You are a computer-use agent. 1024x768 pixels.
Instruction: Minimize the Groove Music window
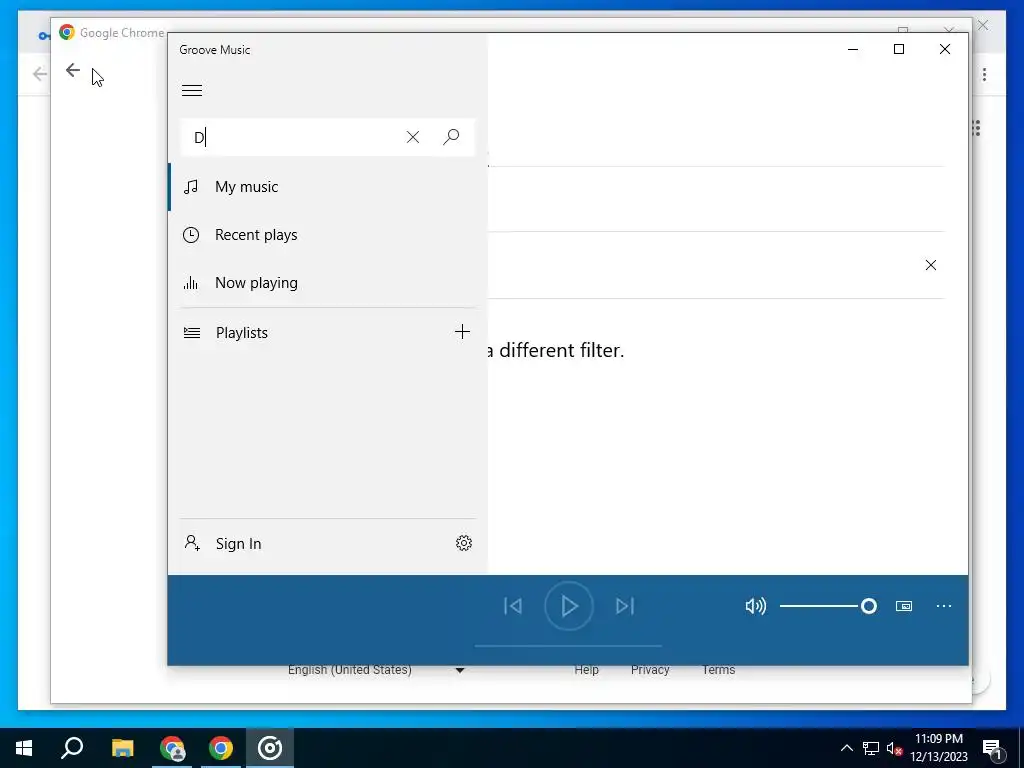click(853, 50)
